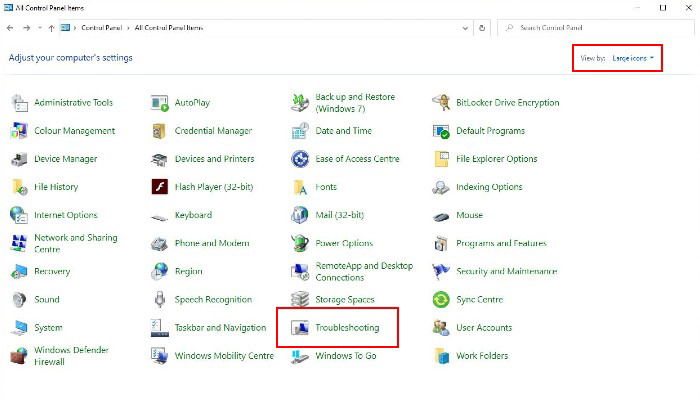This screenshot has height=400, width=700.
Task: Open the Troubleshooting icon
Action: [x=300, y=328]
